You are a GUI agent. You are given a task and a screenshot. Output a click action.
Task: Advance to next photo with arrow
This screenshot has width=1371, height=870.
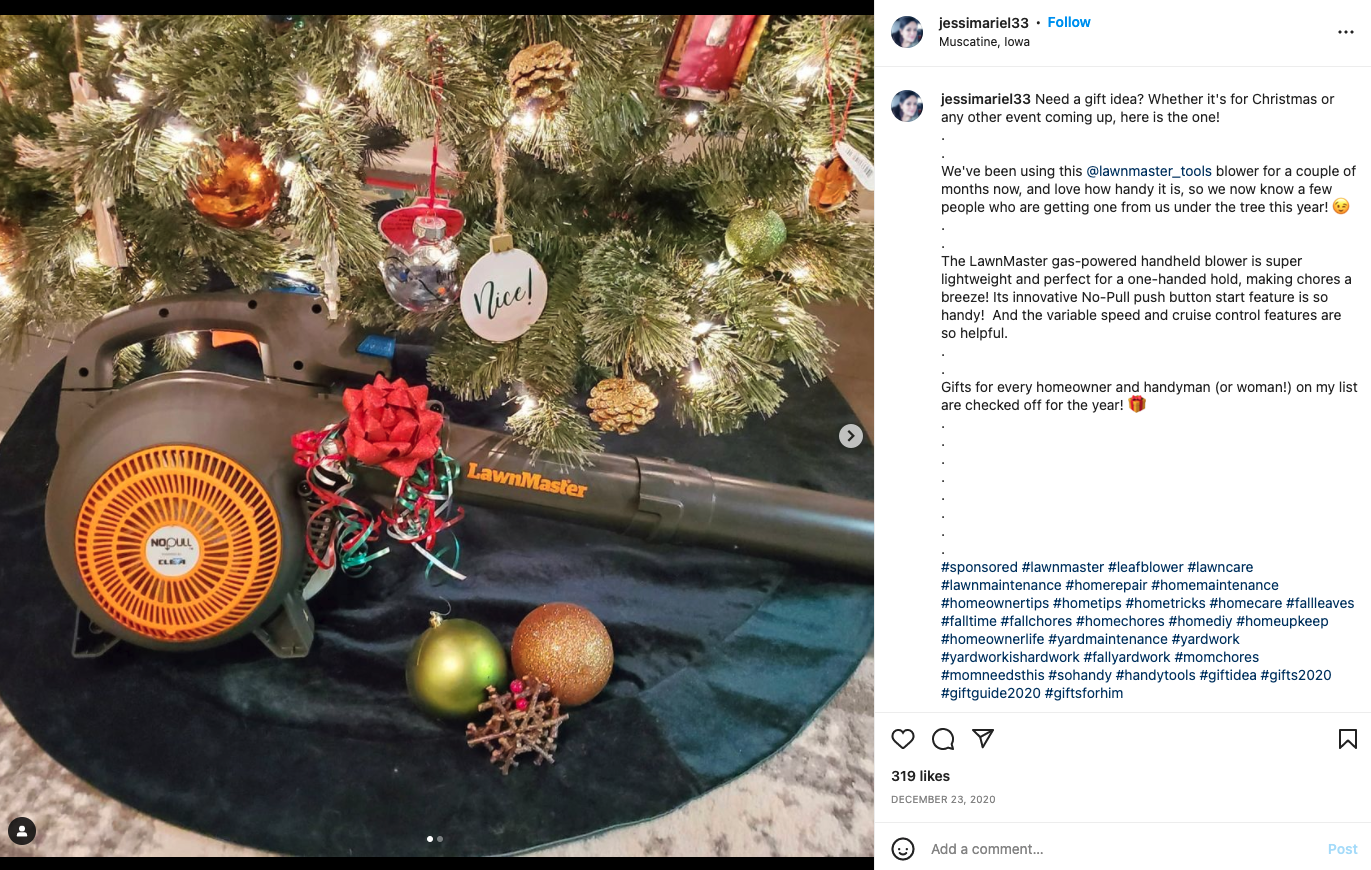[x=850, y=436]
